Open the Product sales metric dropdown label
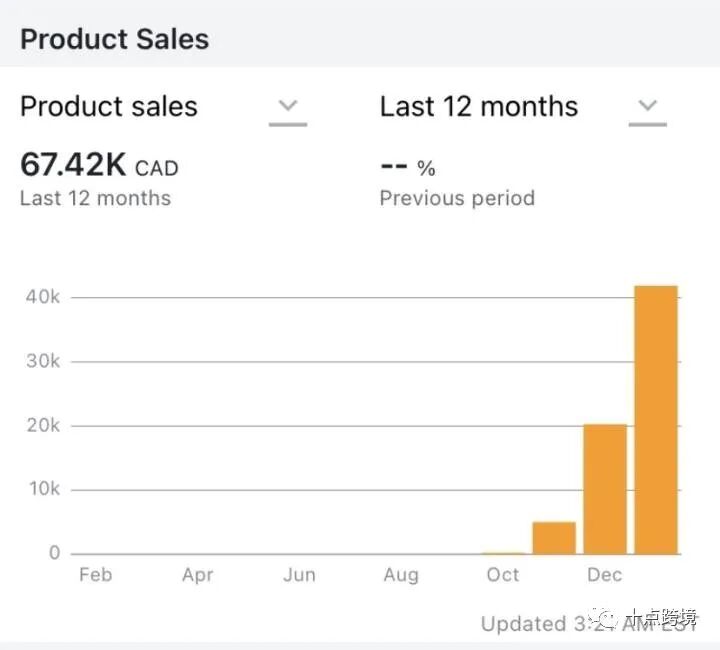 pyautogui.click(x=109, y=107)
